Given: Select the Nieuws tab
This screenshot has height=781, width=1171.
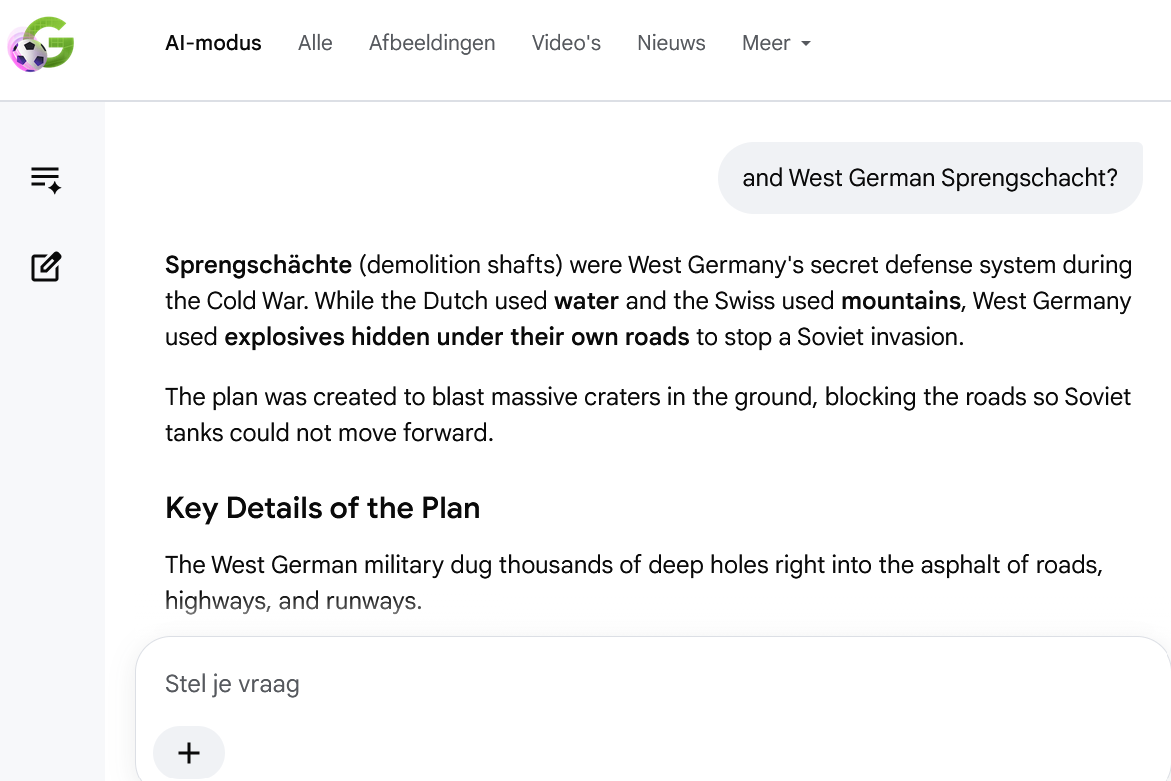Looking at the screenshot, I should (x=671, y=43).
